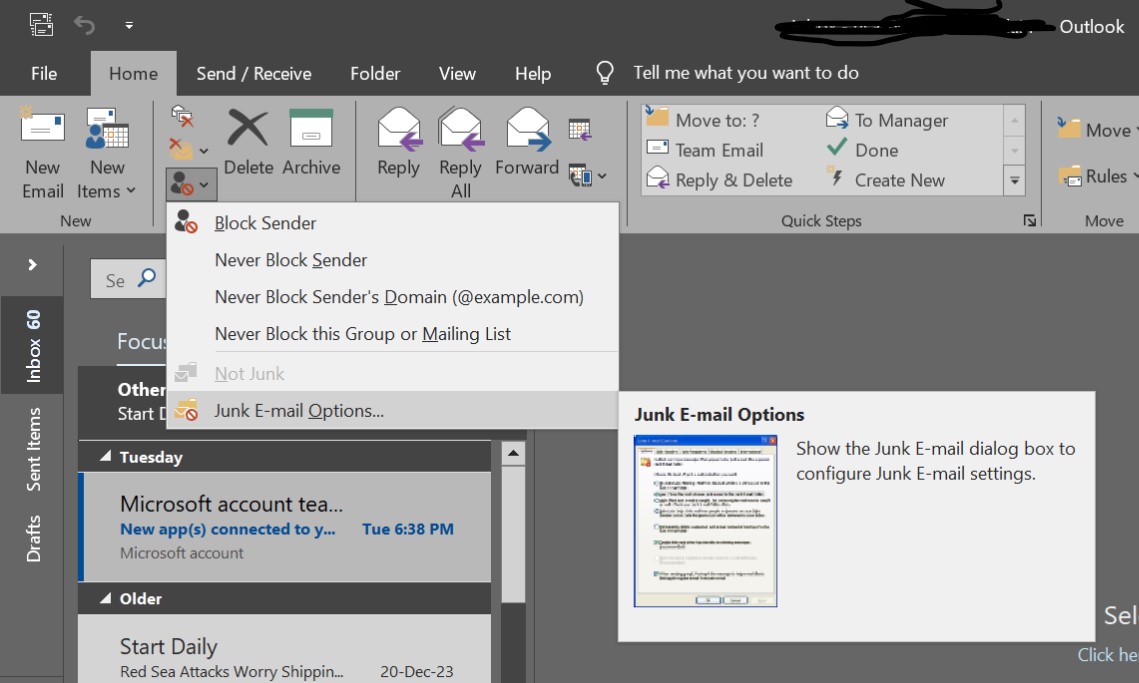Viewport: 1139px width, 683px height.
Task: Open the Folder ribbon tab
Action: (375, 73)
